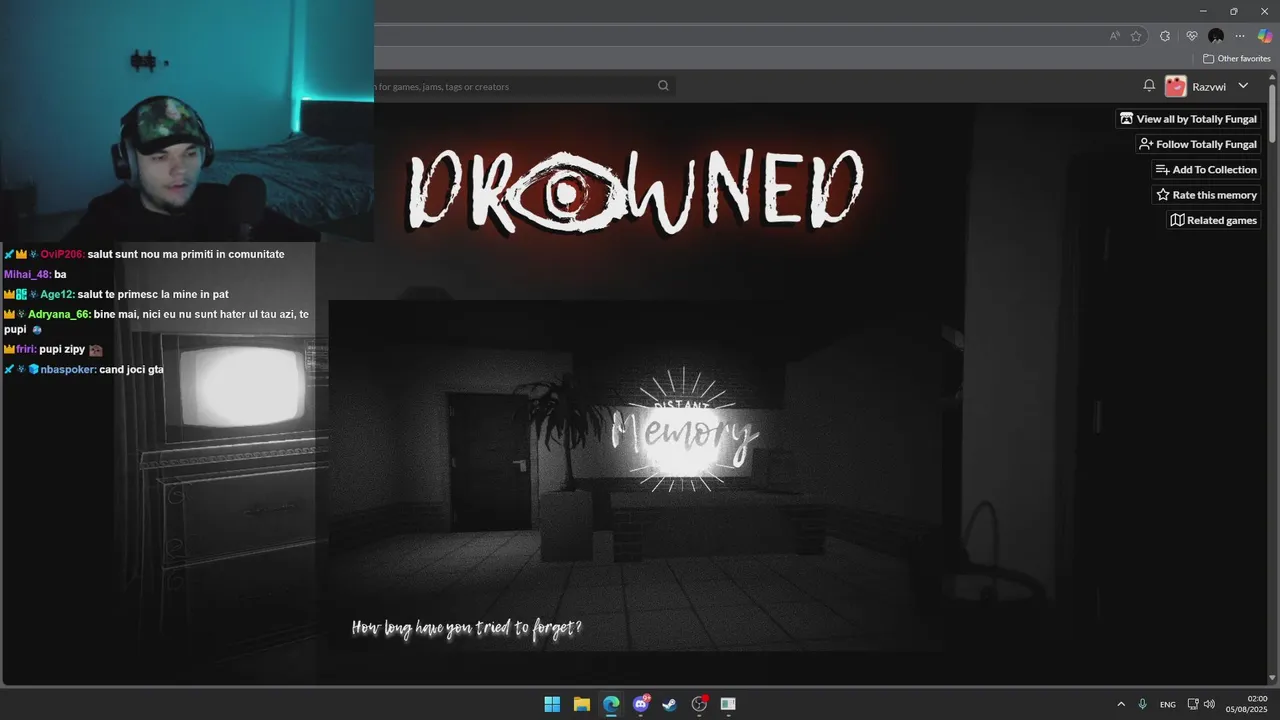Open the Copilot icon in Edge
The height and width of the screenshot is (720, 1280).
[1265, 36]
